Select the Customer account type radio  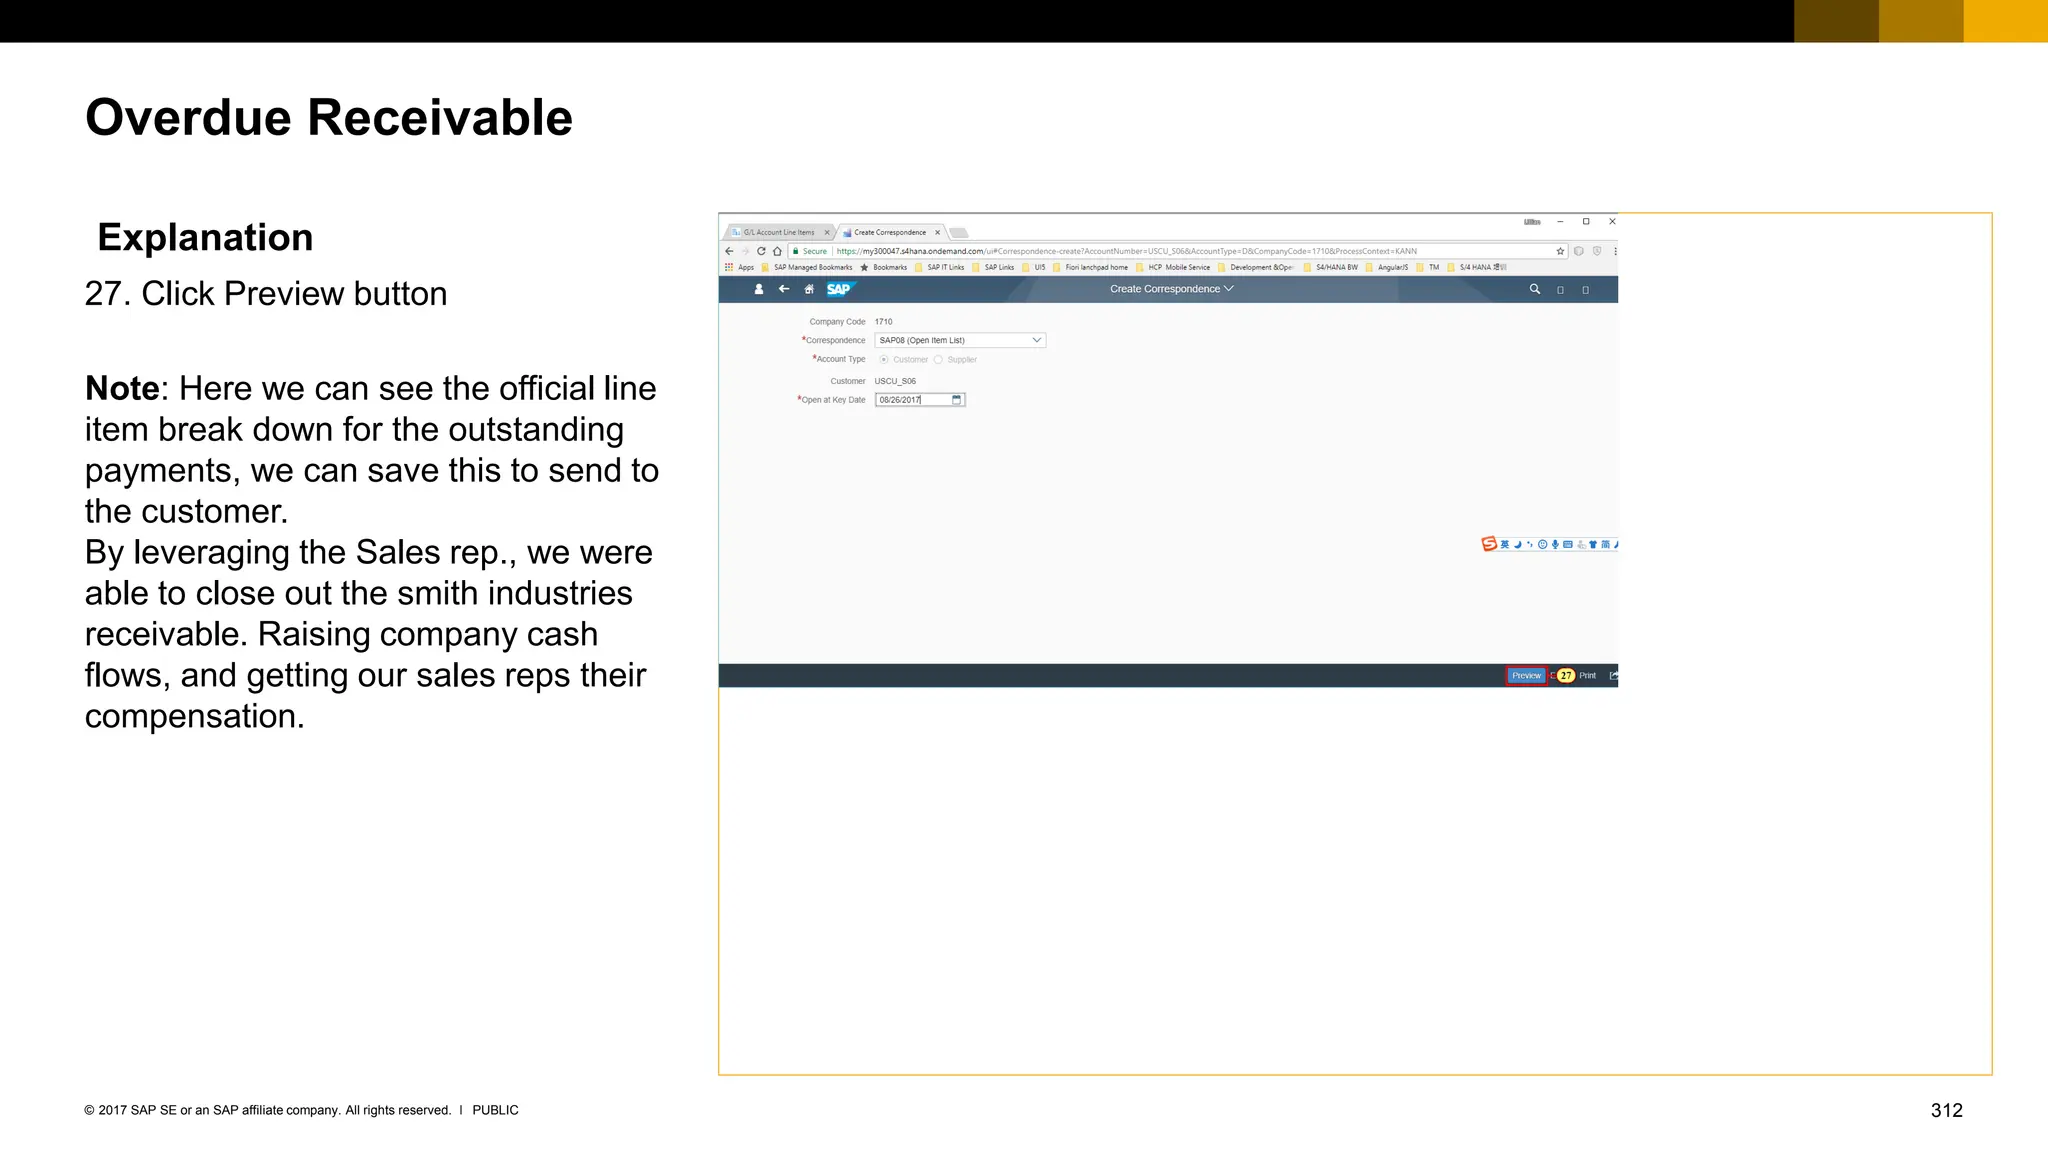coord(884,360)
